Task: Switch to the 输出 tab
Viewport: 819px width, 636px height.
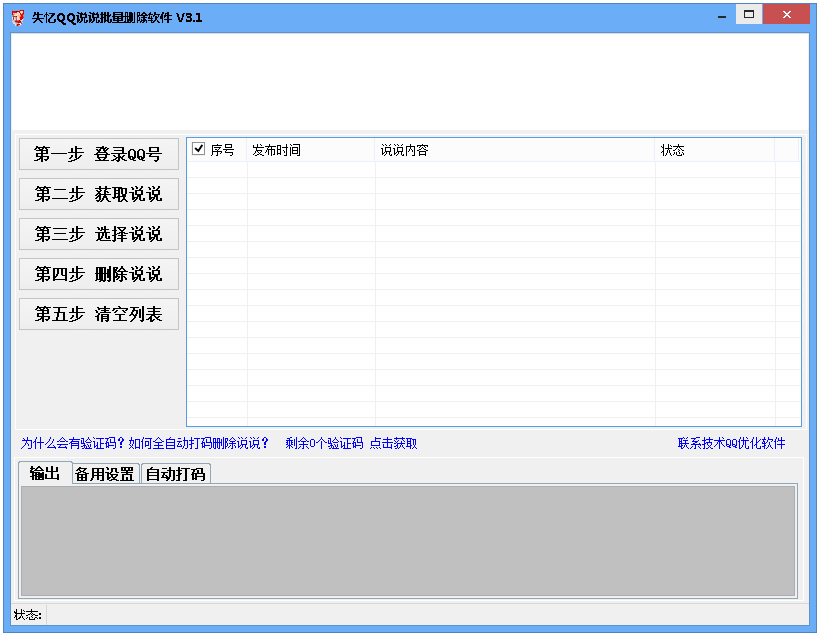Action: click(45, 473)
